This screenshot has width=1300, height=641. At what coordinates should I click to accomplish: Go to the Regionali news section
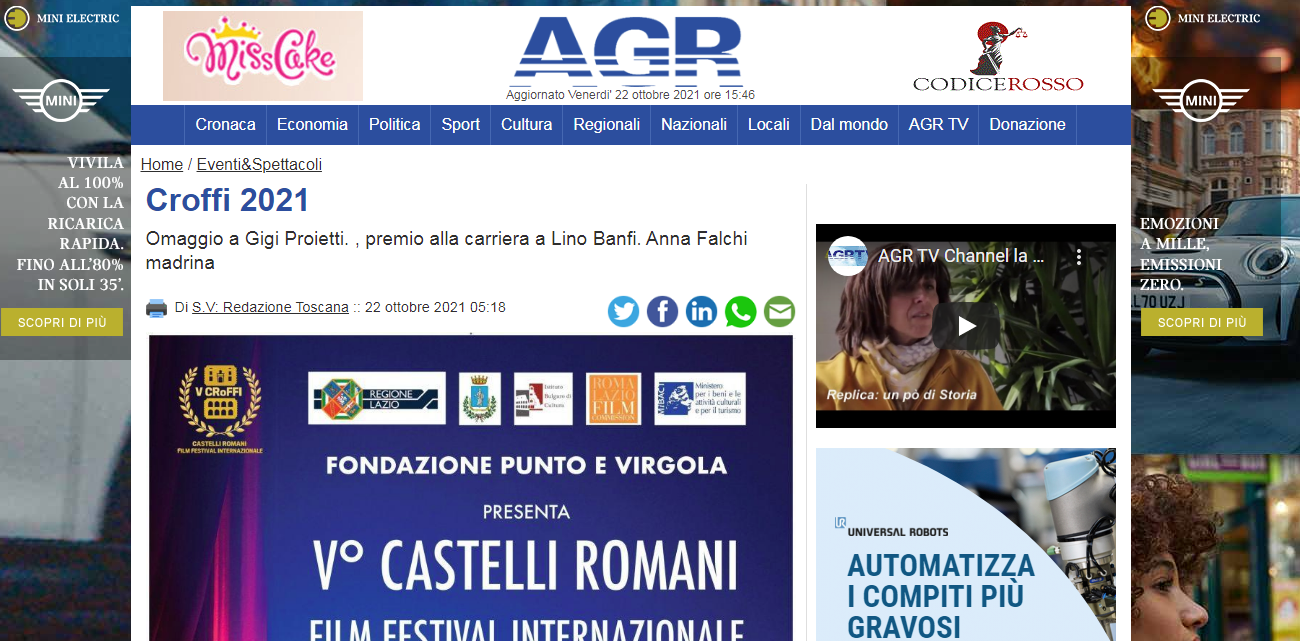tap(606, 125)
